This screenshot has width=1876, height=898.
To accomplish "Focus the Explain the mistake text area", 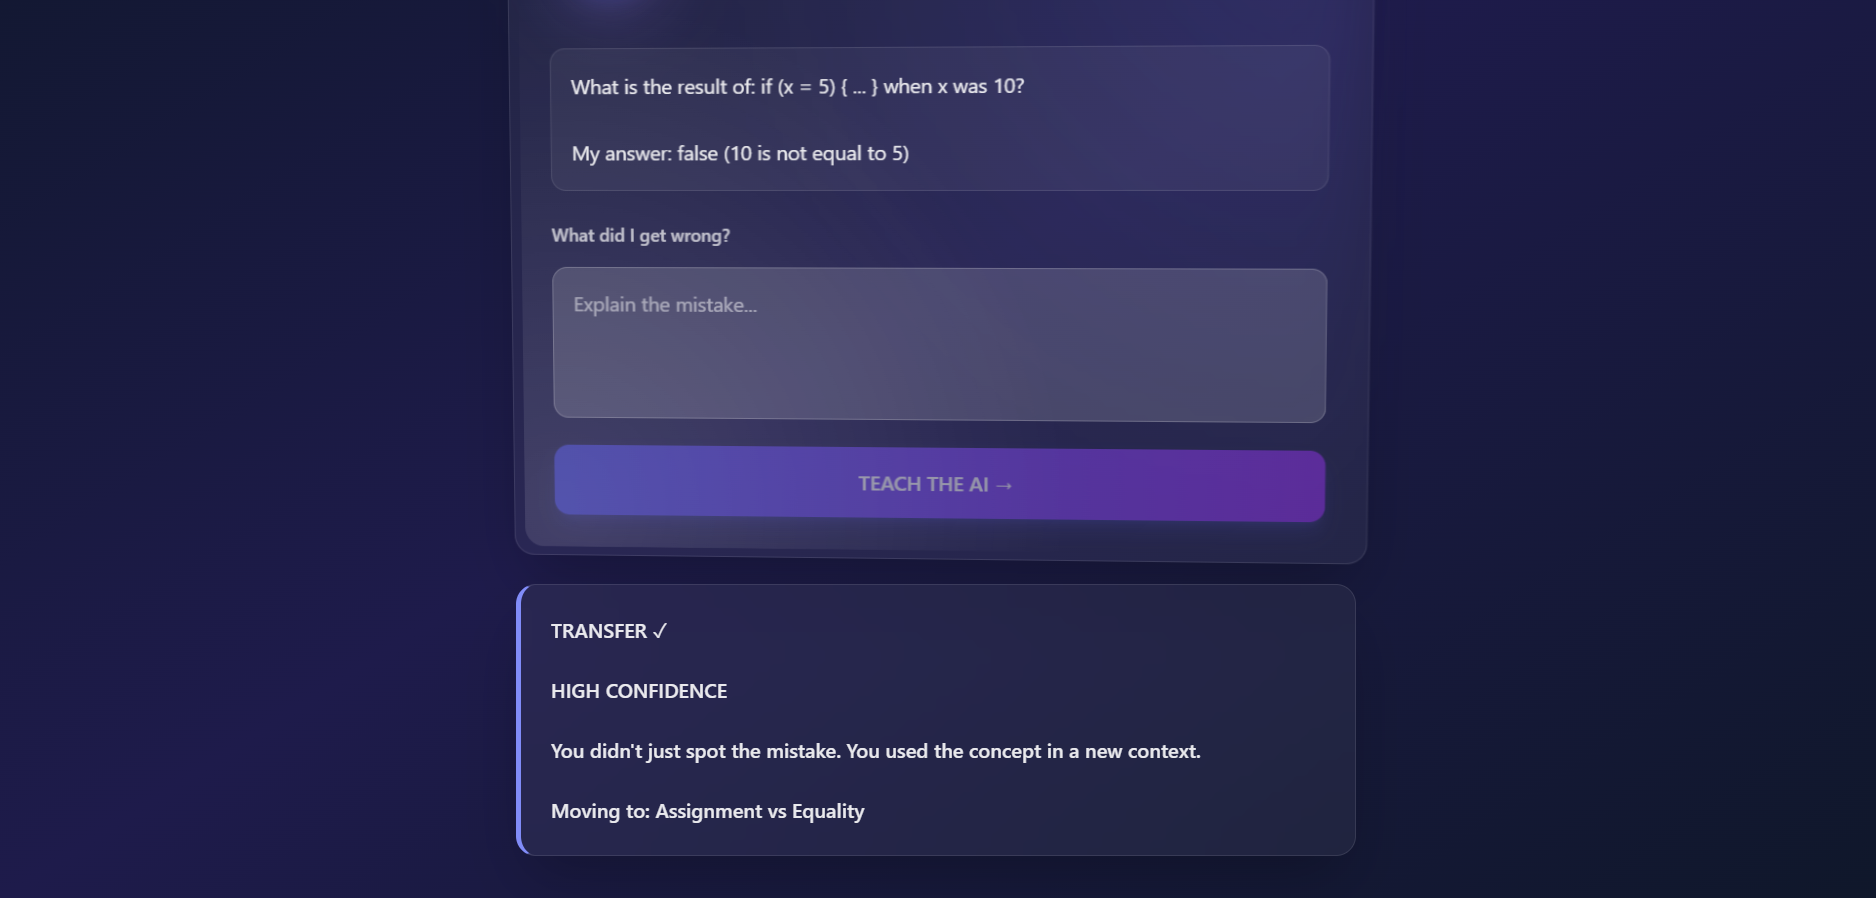I will tap(940, 345).
